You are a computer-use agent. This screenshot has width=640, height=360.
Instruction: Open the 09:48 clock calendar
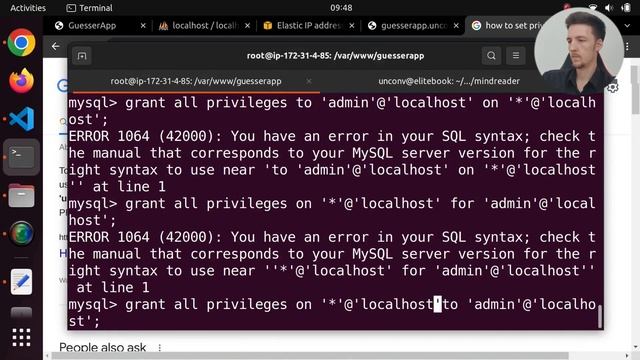341,8
